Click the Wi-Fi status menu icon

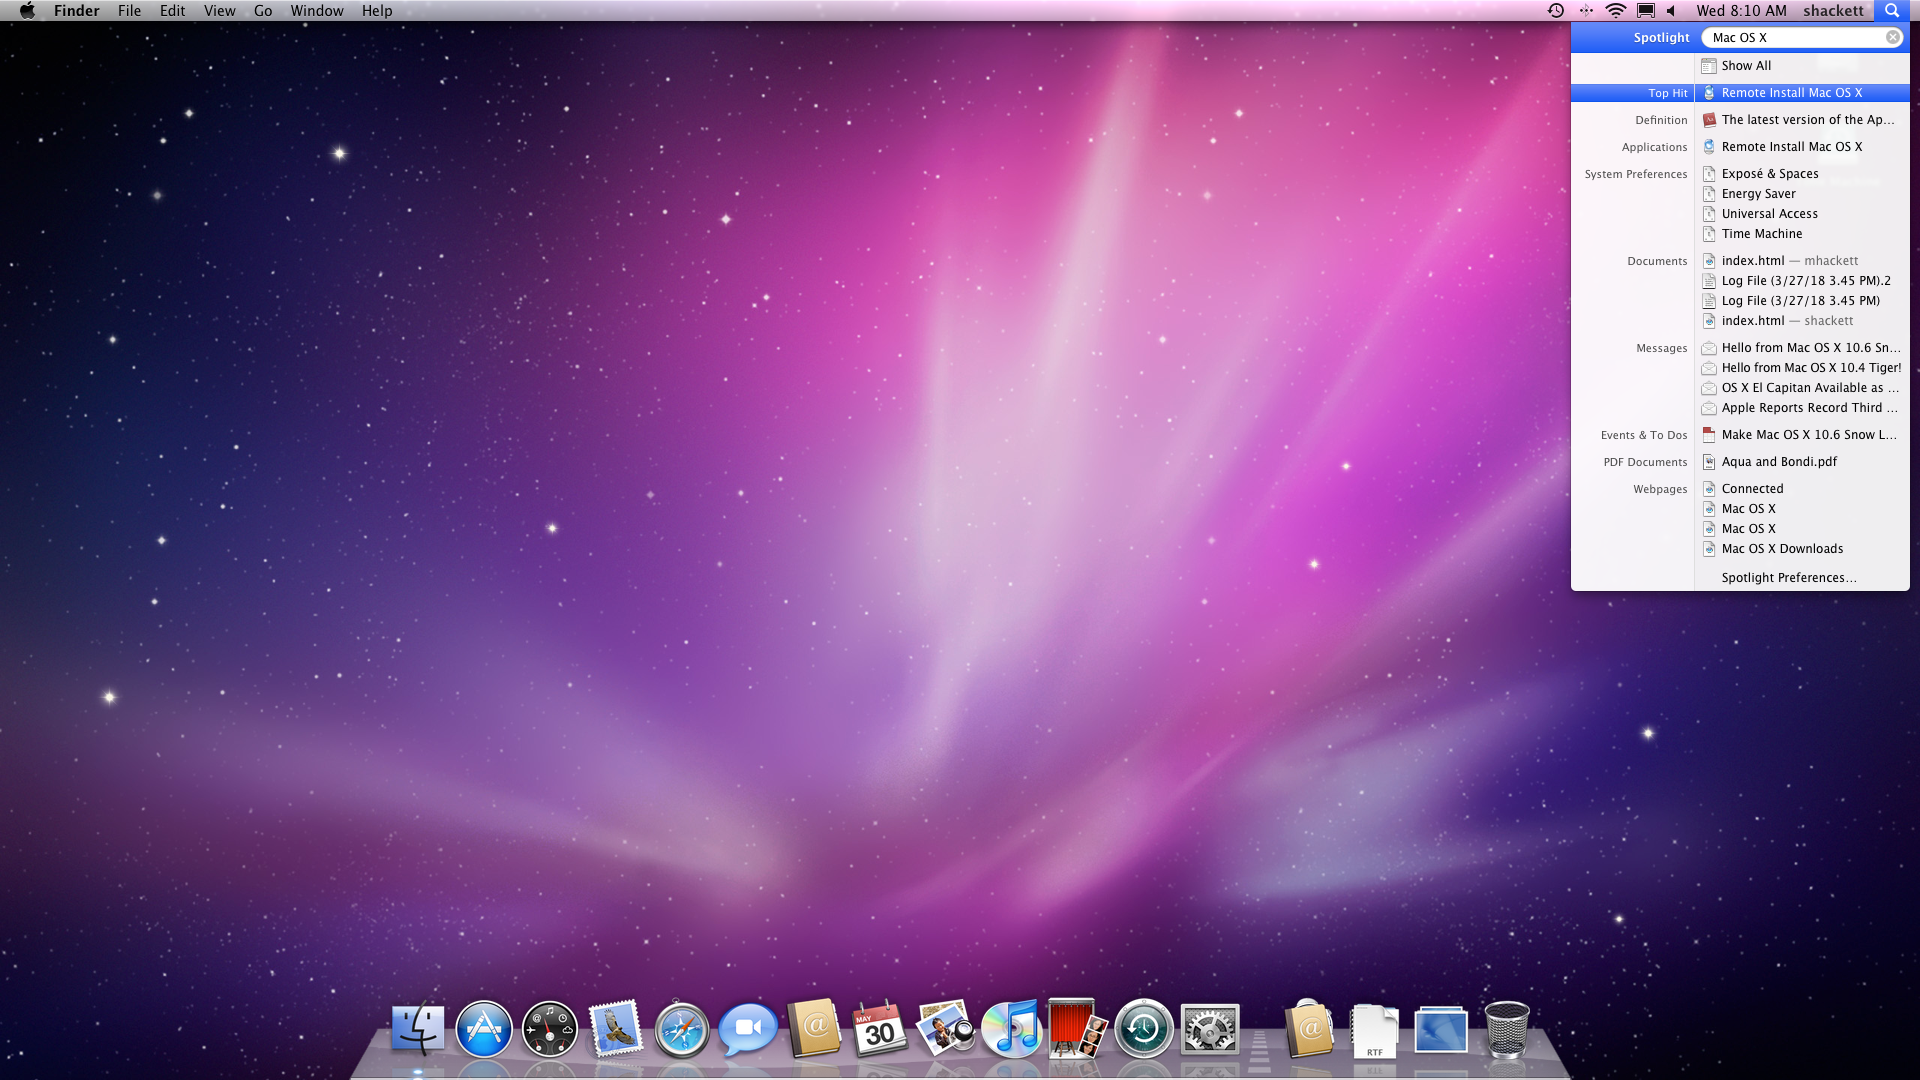(1616, 11)
